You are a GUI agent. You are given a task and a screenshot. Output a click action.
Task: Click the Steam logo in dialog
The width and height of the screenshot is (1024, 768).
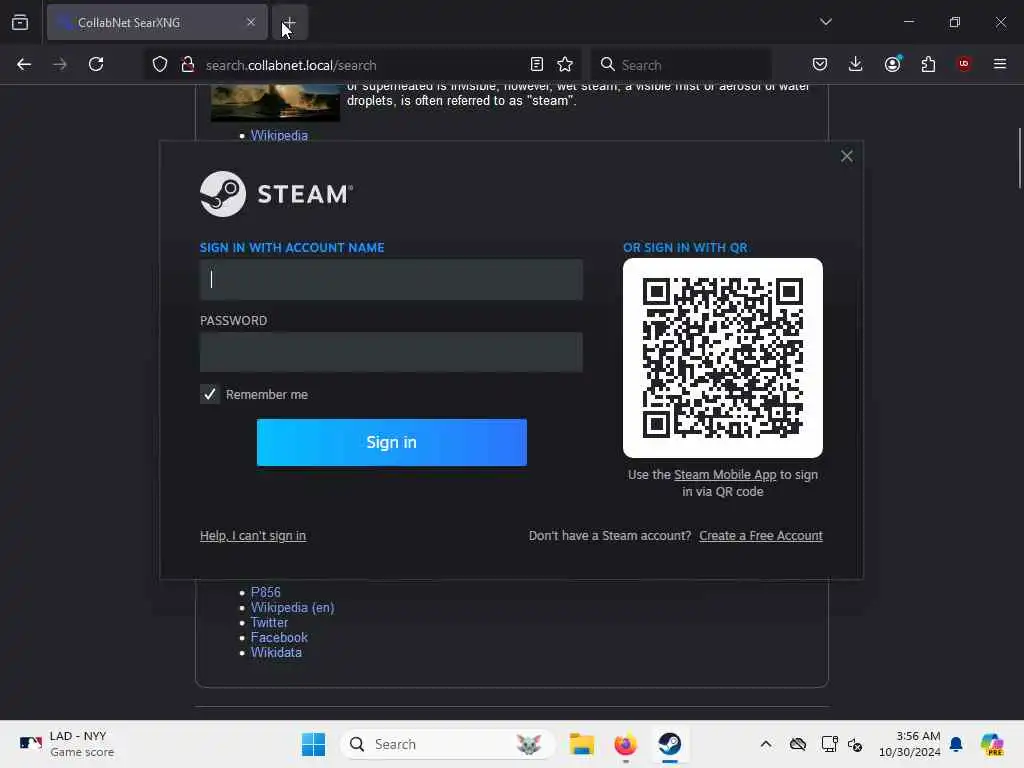[276, 194]
